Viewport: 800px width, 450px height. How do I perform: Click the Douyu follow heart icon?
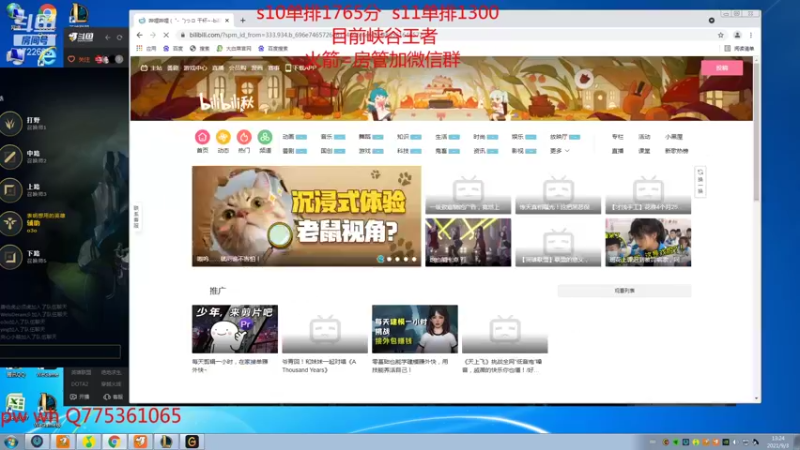coord(71,59)
